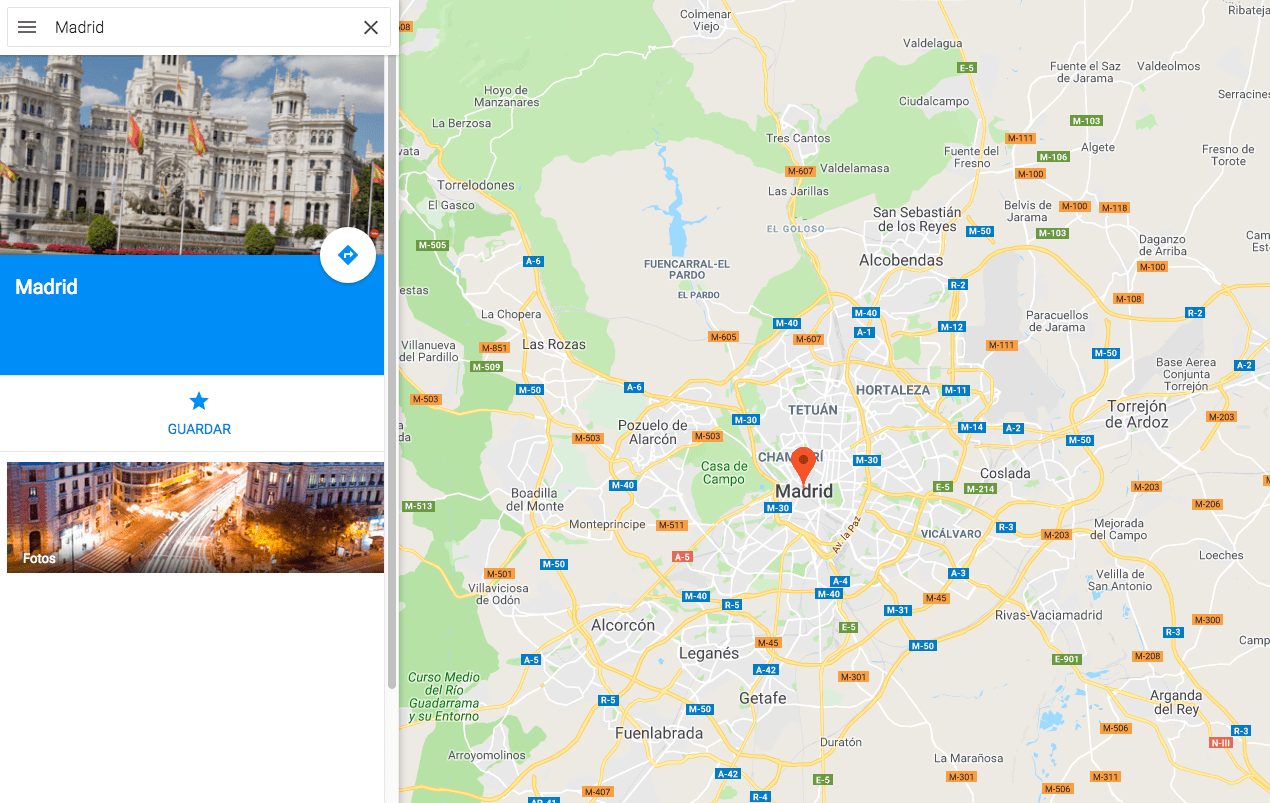Select the Alcobendas label on the map
The width and height of the screenshot is (1270, 803).
[x=901, y=260]
